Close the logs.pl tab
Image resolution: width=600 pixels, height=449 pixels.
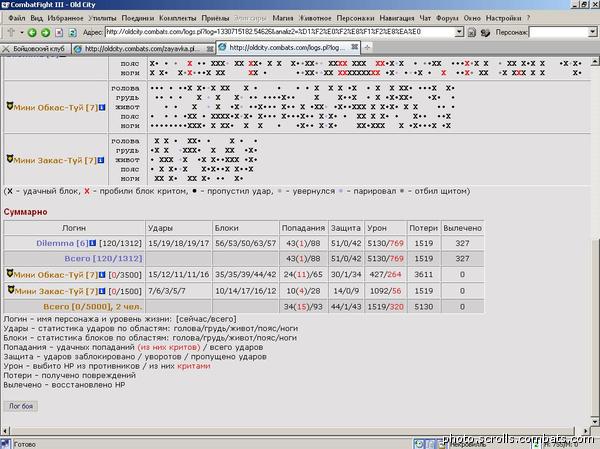354,47
